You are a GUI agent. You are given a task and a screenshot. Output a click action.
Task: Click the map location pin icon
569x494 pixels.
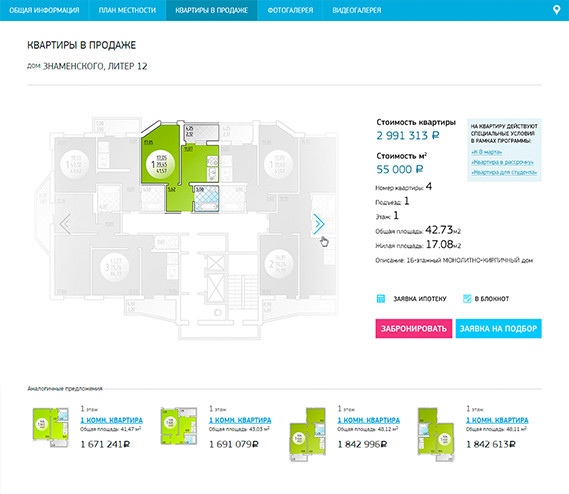coord(556,10)
